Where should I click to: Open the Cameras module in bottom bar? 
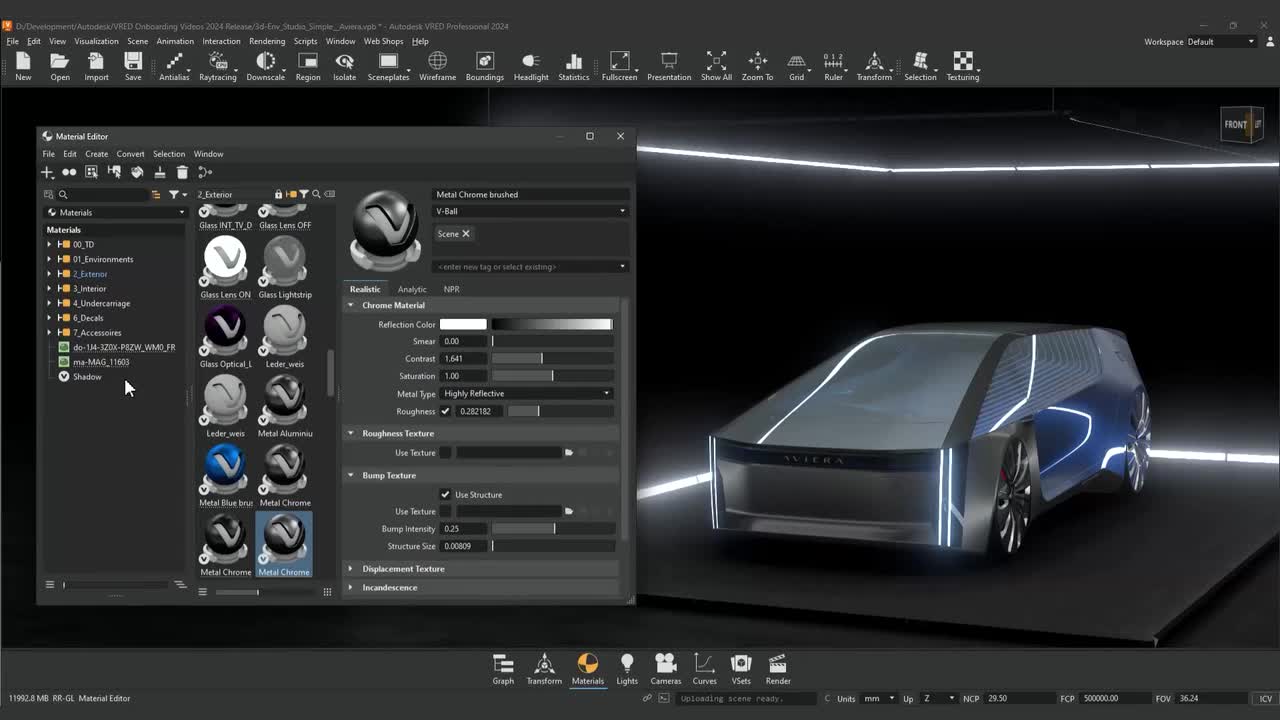point(665,669)
